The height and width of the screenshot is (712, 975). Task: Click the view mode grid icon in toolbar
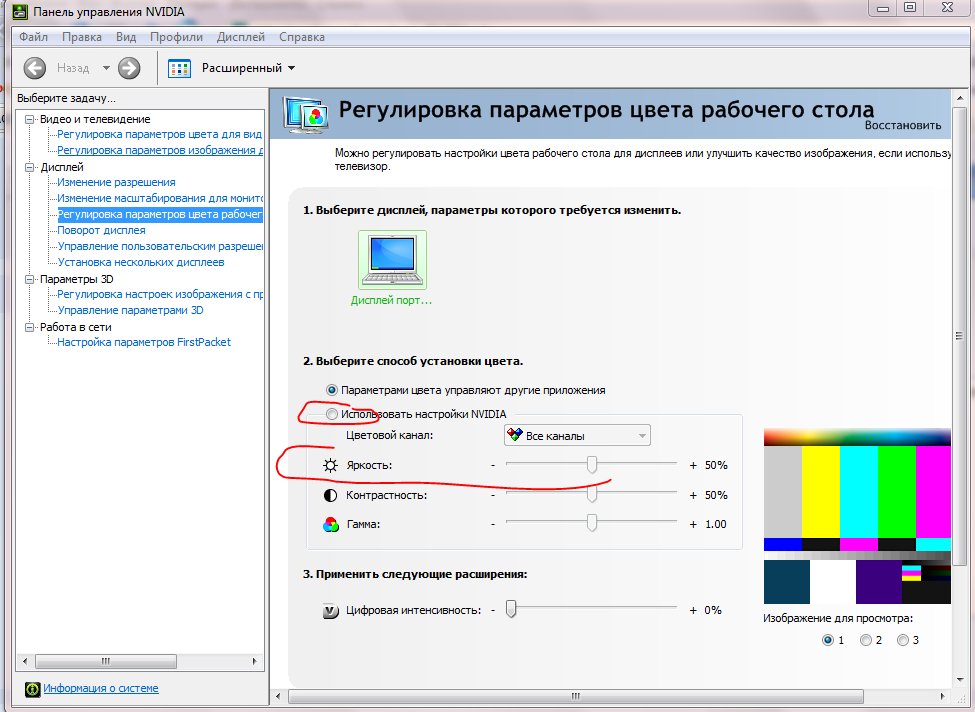(180, 68)
